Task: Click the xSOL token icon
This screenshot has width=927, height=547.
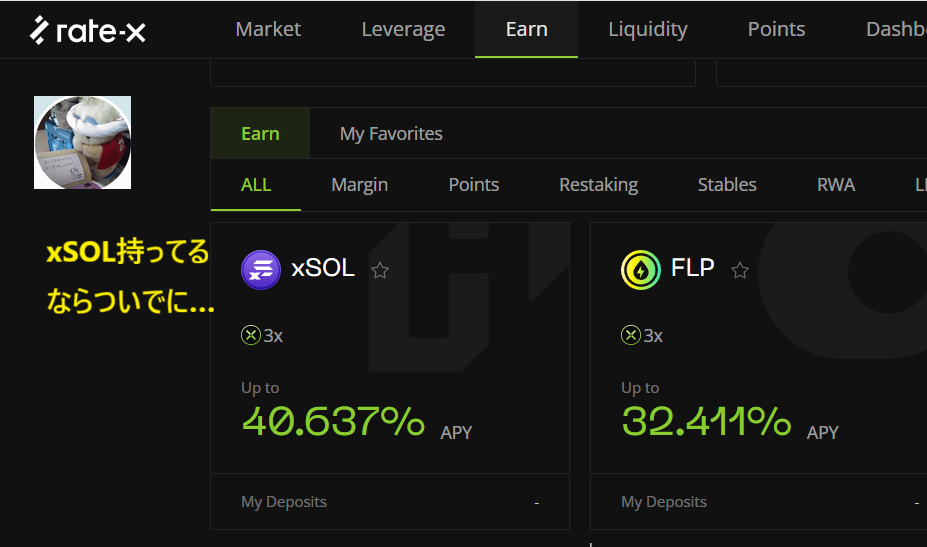Action: (261, 270)
